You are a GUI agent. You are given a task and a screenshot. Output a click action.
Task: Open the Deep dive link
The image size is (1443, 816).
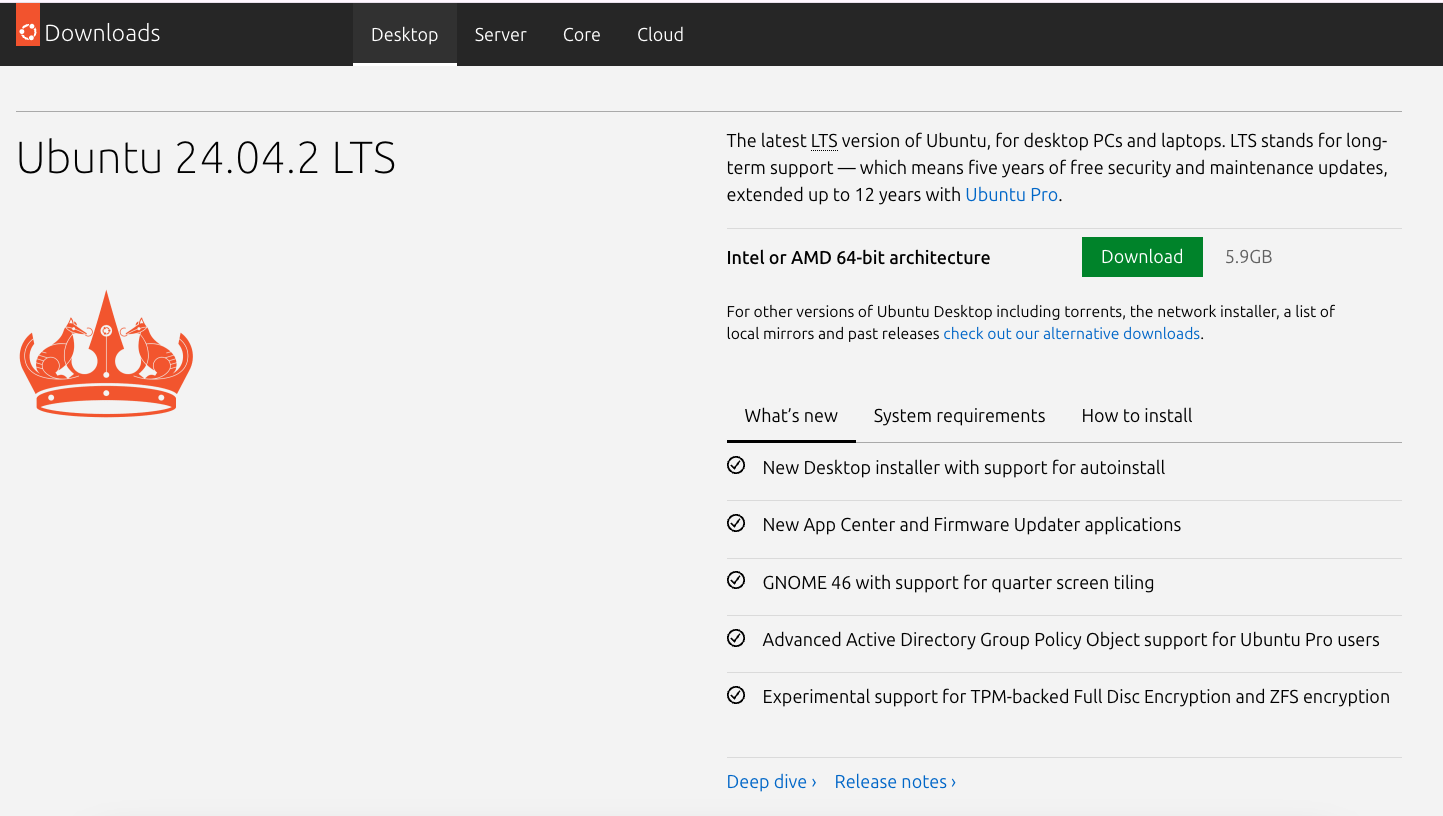[x=771, y=782]
